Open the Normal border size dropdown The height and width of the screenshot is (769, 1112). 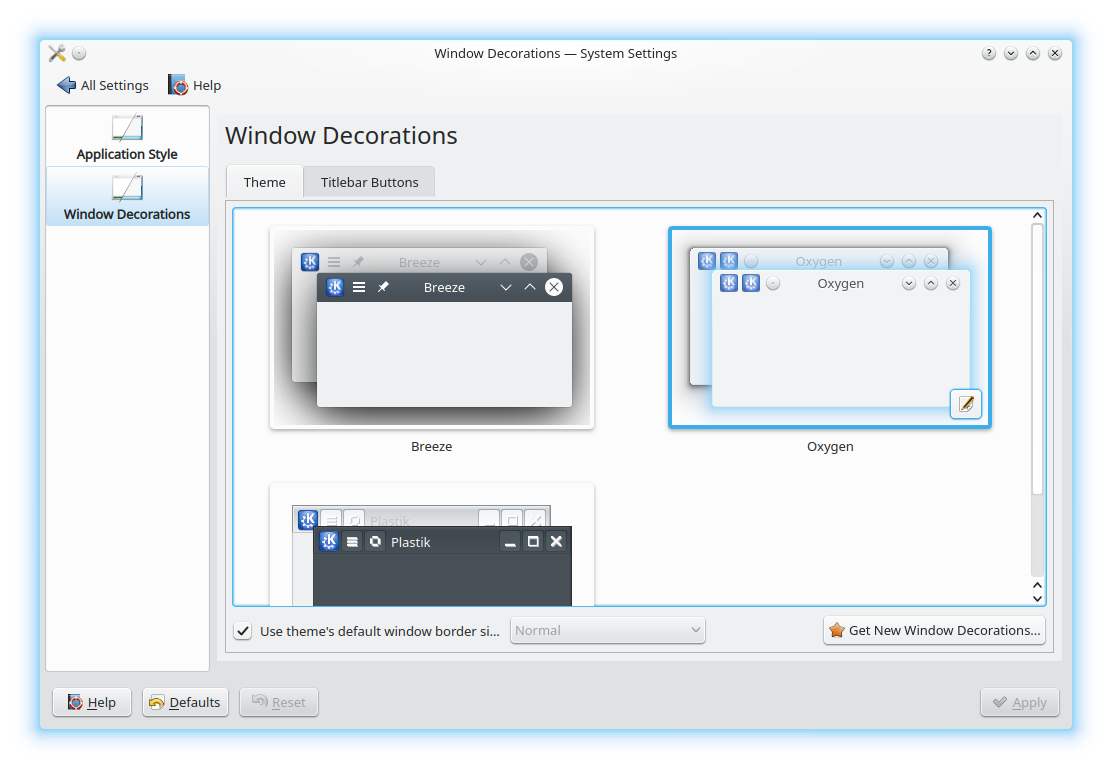[x=608, y=630]
